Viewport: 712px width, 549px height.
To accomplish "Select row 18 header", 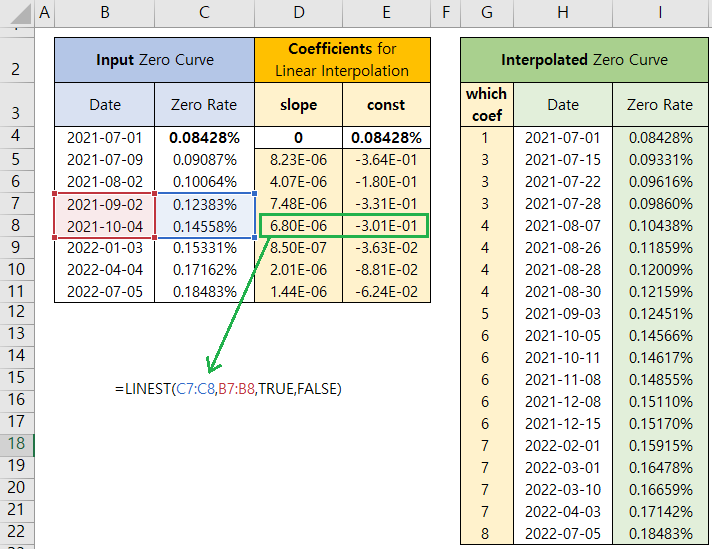I will click(x=17, y=443).
